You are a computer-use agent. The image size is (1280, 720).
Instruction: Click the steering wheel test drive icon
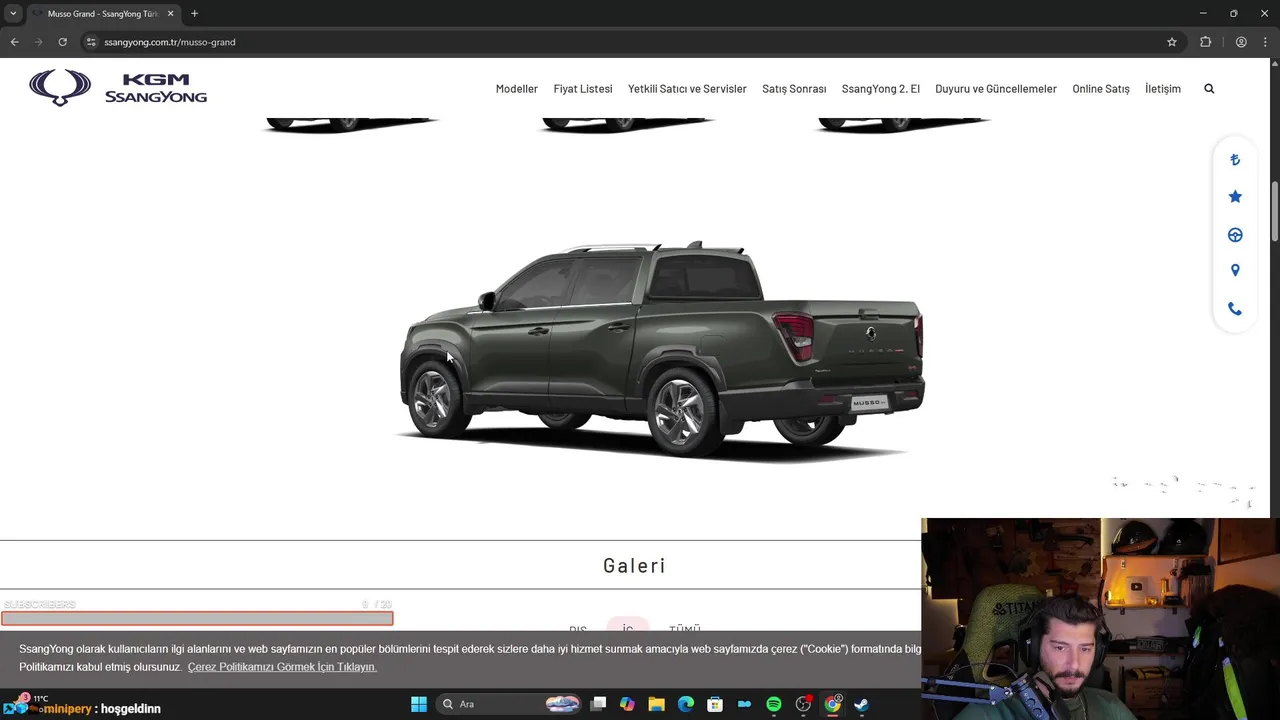pos(1235,235)
